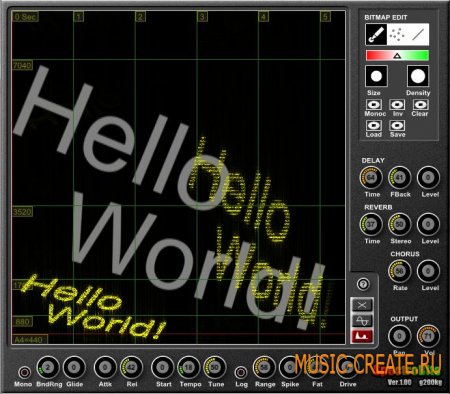Image resolution: width=450 pixels, height=394 pixels.
Task: Select the line drawing tool
Action: [418, 35]
